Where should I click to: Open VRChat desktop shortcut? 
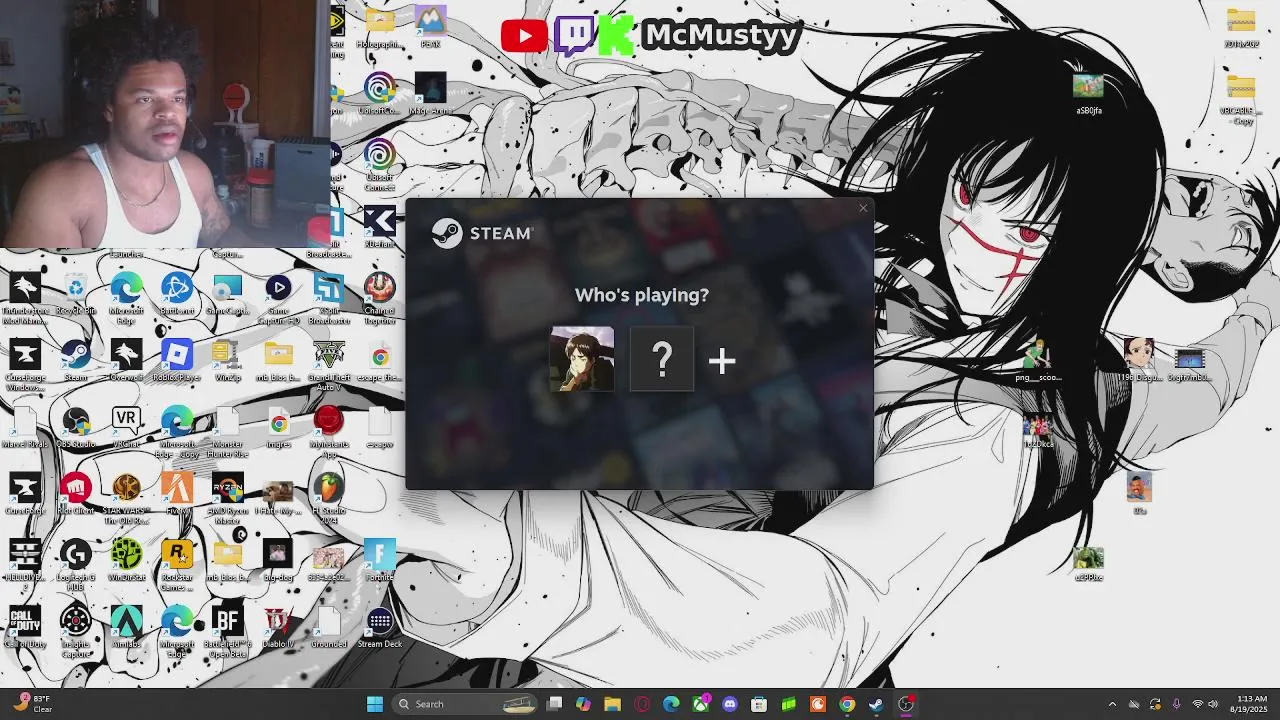[x=126, y=429]
